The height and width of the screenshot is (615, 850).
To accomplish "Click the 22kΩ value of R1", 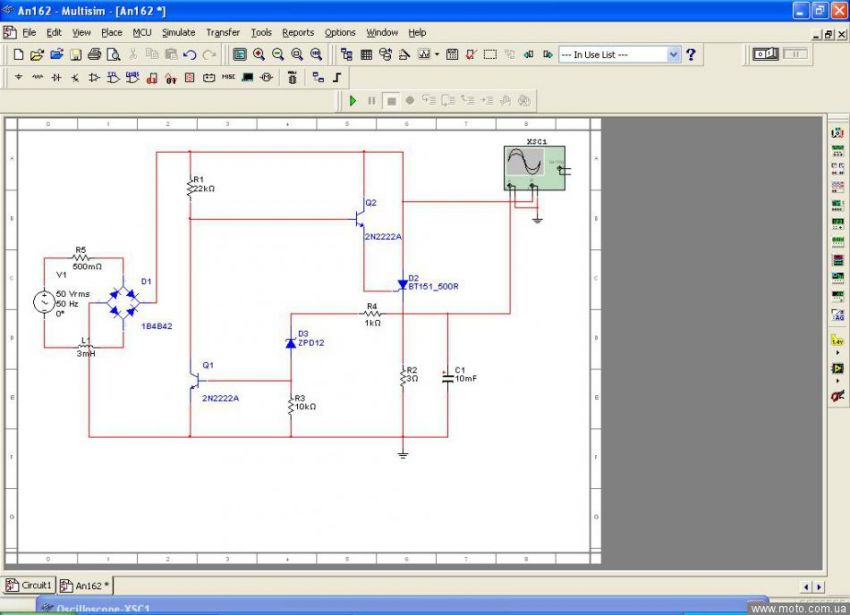I will click(x=204, y=189).
